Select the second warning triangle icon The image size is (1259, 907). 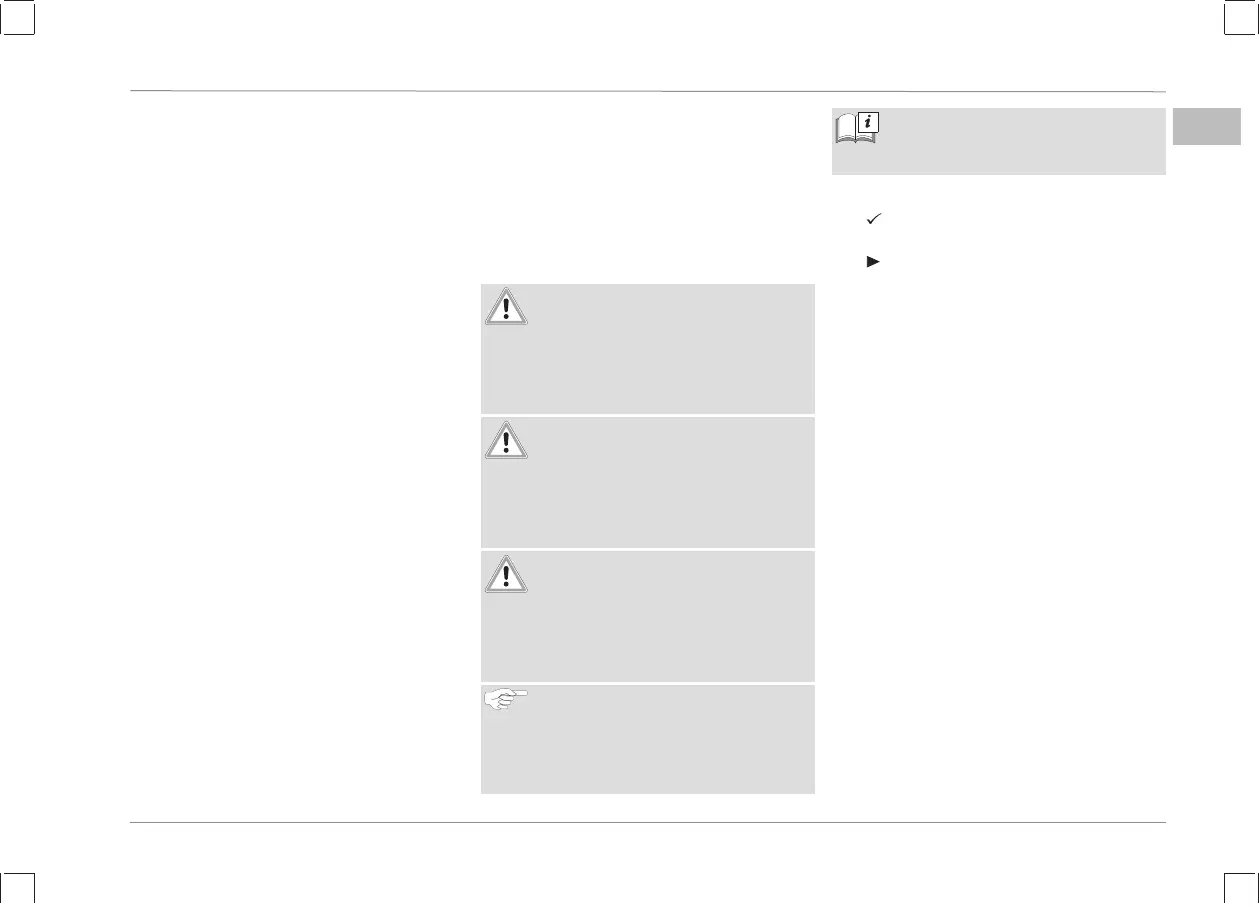(x=506, y=441)
